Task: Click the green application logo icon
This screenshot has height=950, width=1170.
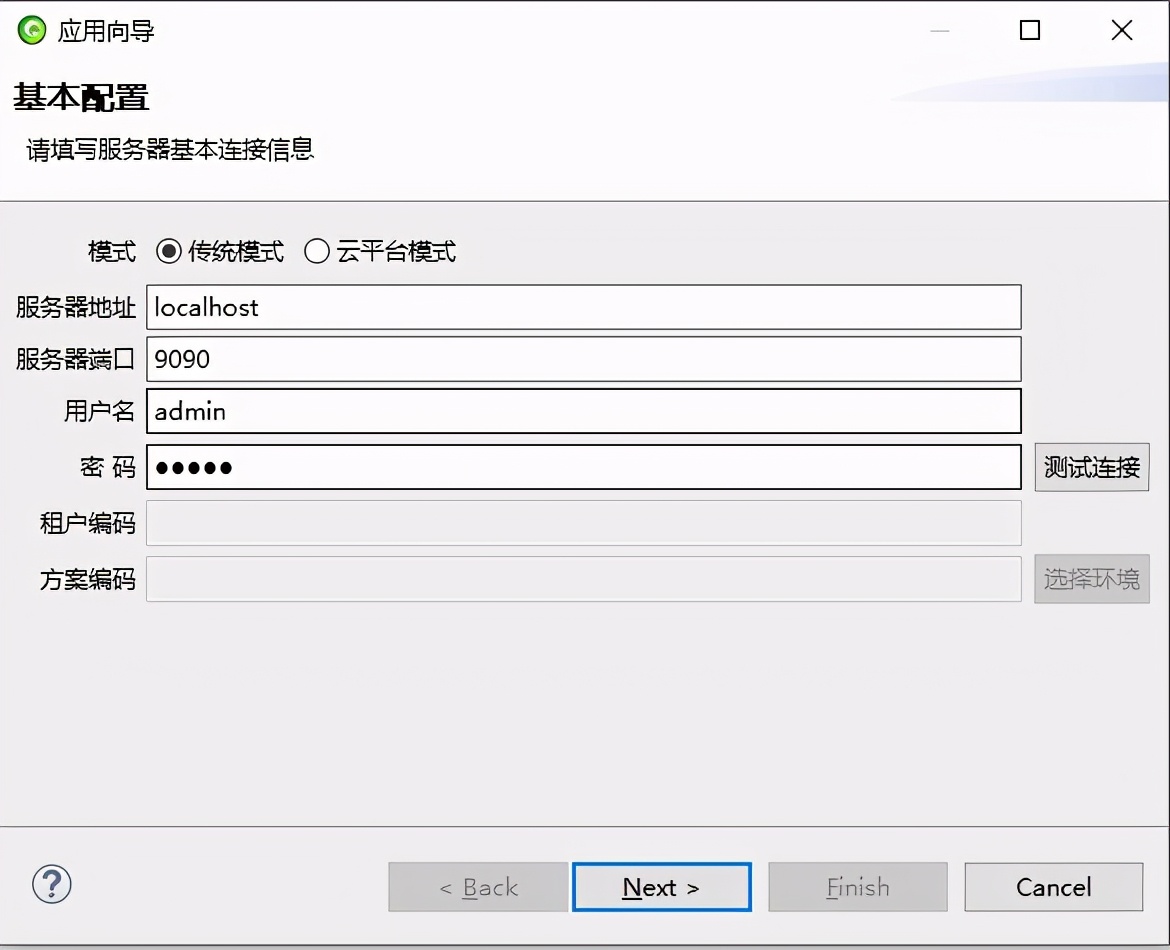Action: (x=31, y=30)
